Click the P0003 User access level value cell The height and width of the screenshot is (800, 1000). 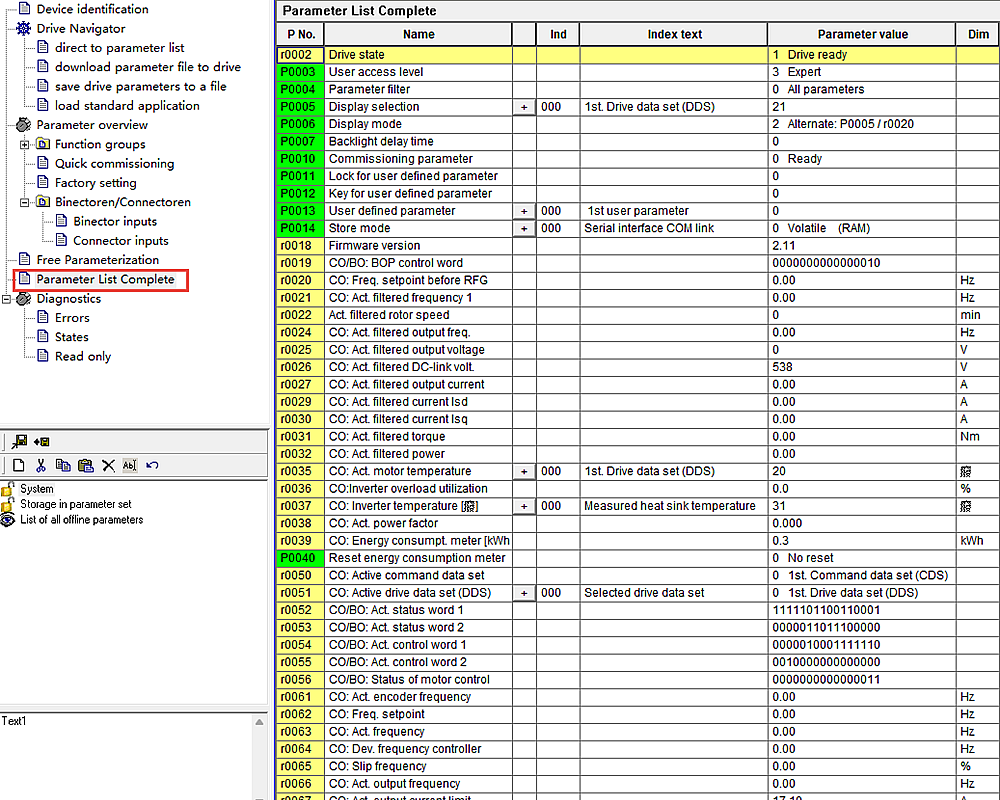(x=861, y=72)
